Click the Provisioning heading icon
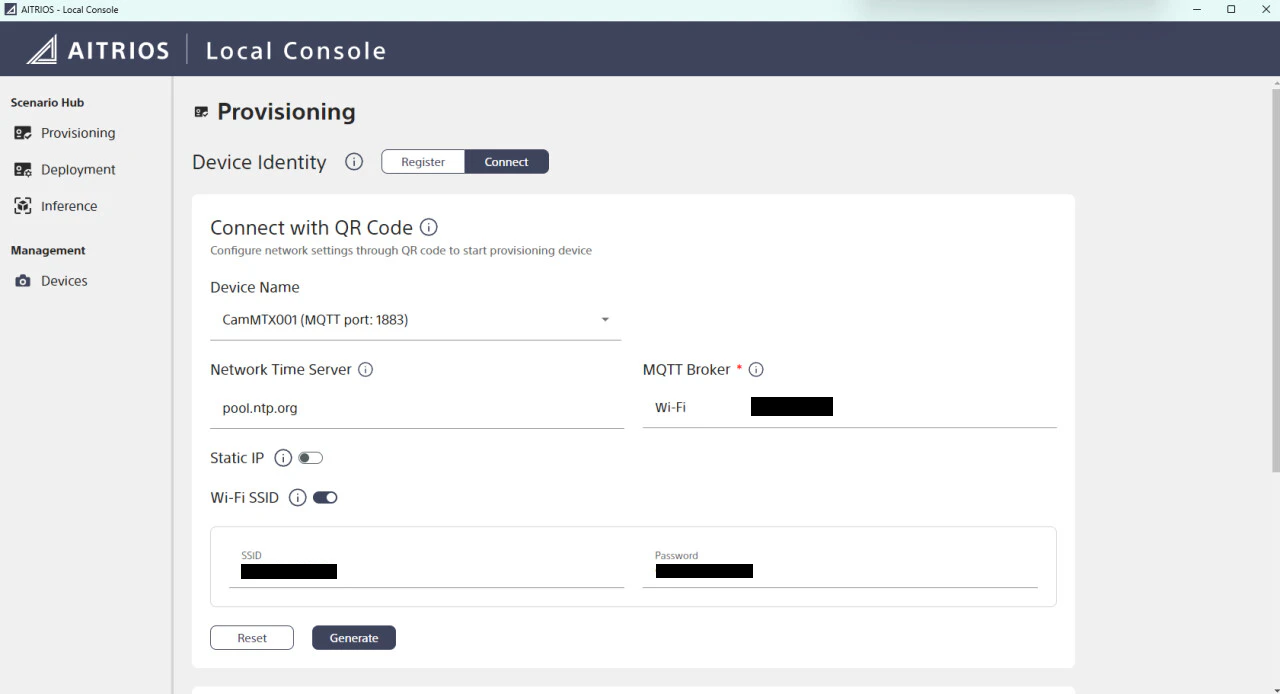This screenshot has height=694, width=1280. [x=201, y=112]
